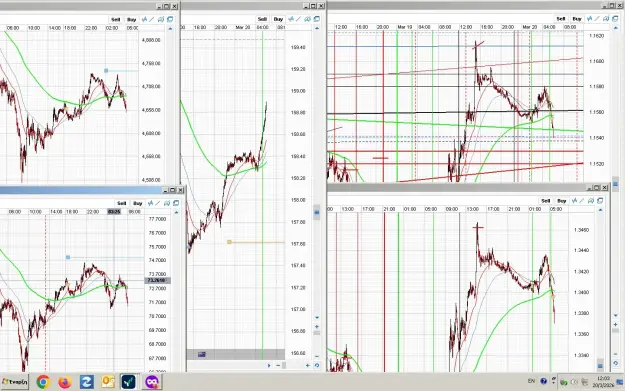Screen dimensions: 625x391
Task: Open the Start button on the taskbar
Action: click(x=14, y=382)
